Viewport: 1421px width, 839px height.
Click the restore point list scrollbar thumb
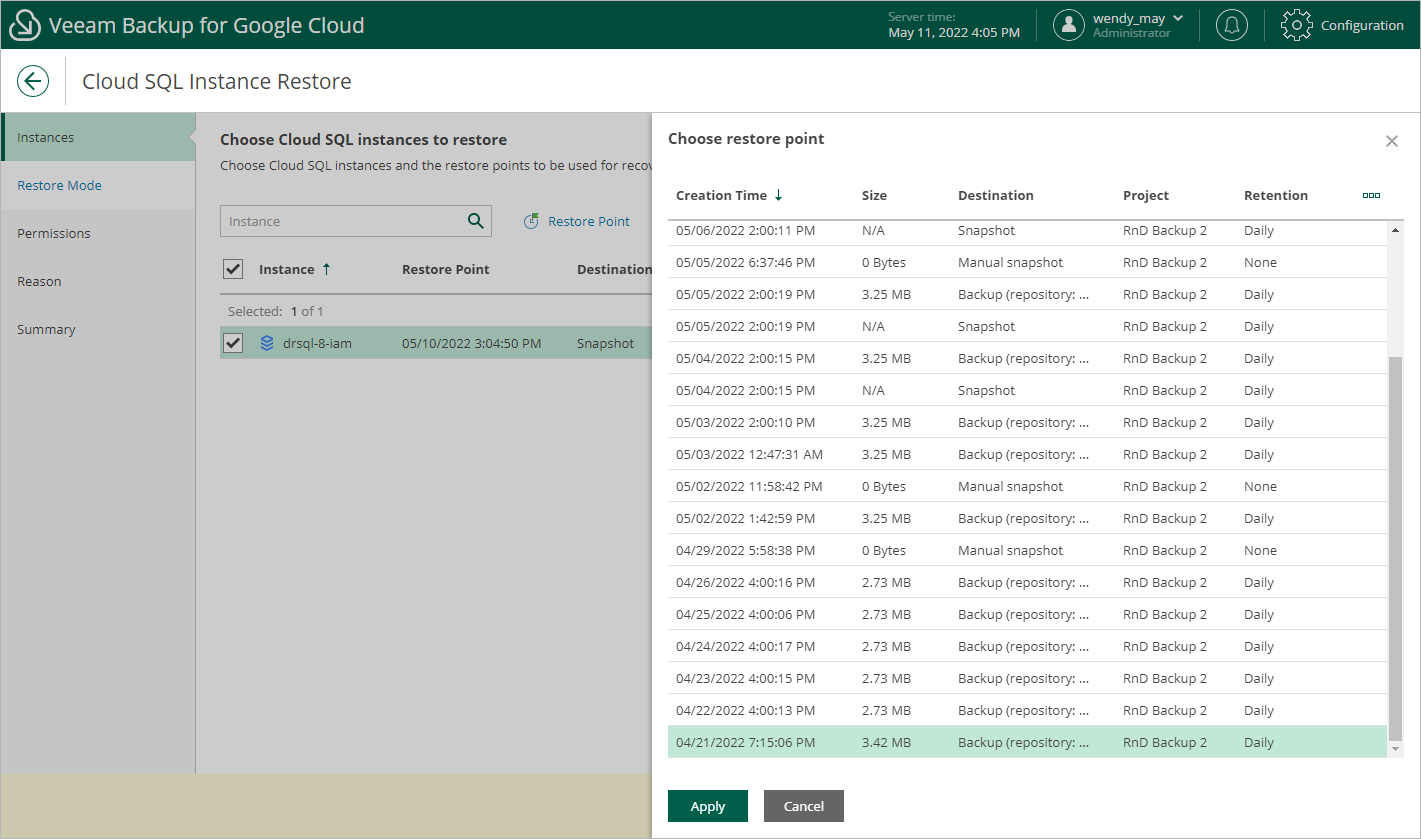pos(1395,548)
